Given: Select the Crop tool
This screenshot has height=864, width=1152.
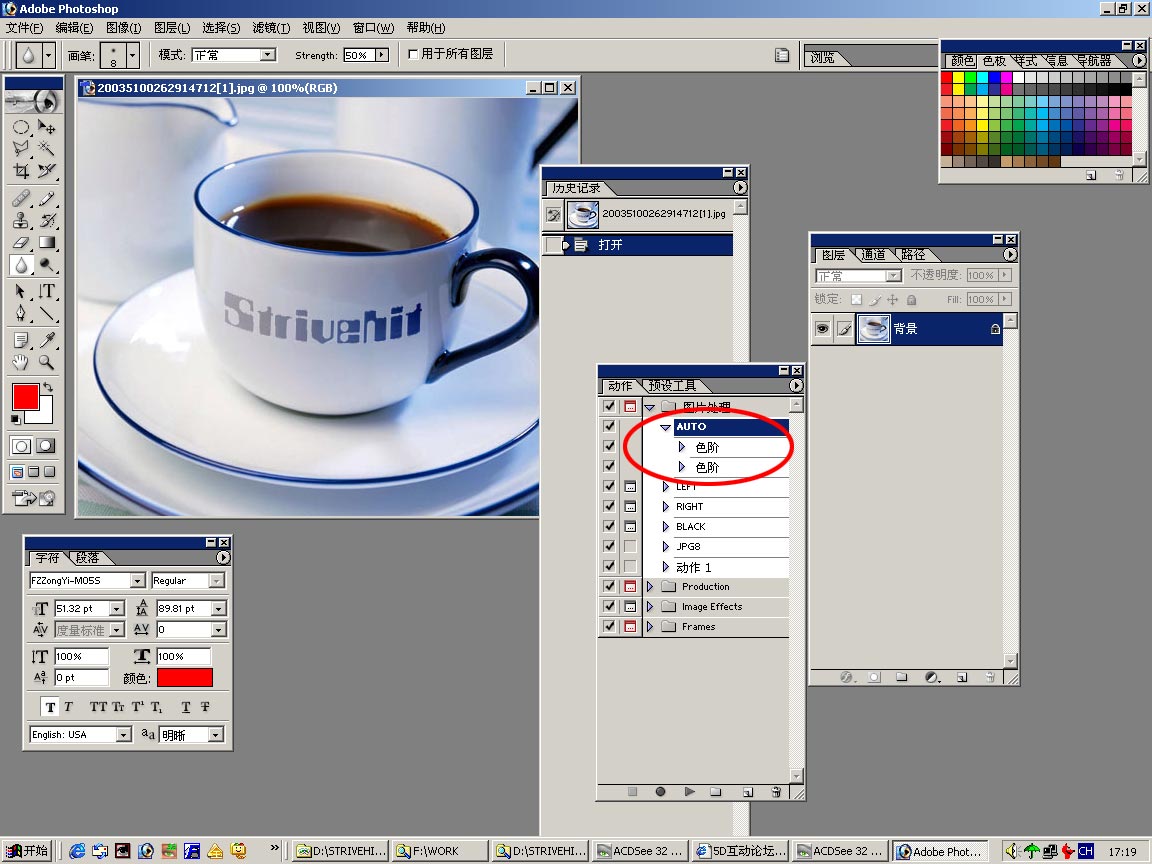Looking at the screenshot, I should 21,170.
